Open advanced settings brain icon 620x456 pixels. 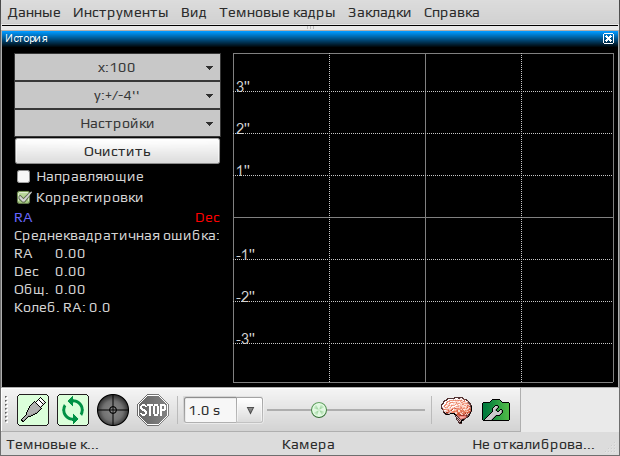456,411
